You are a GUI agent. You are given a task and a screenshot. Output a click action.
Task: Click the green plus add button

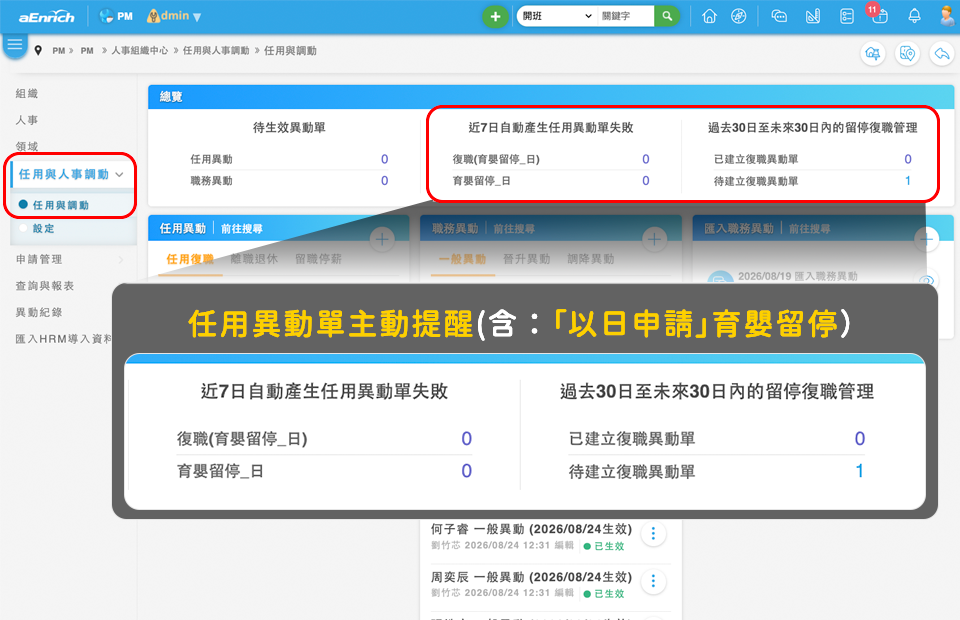coord(495,17)
